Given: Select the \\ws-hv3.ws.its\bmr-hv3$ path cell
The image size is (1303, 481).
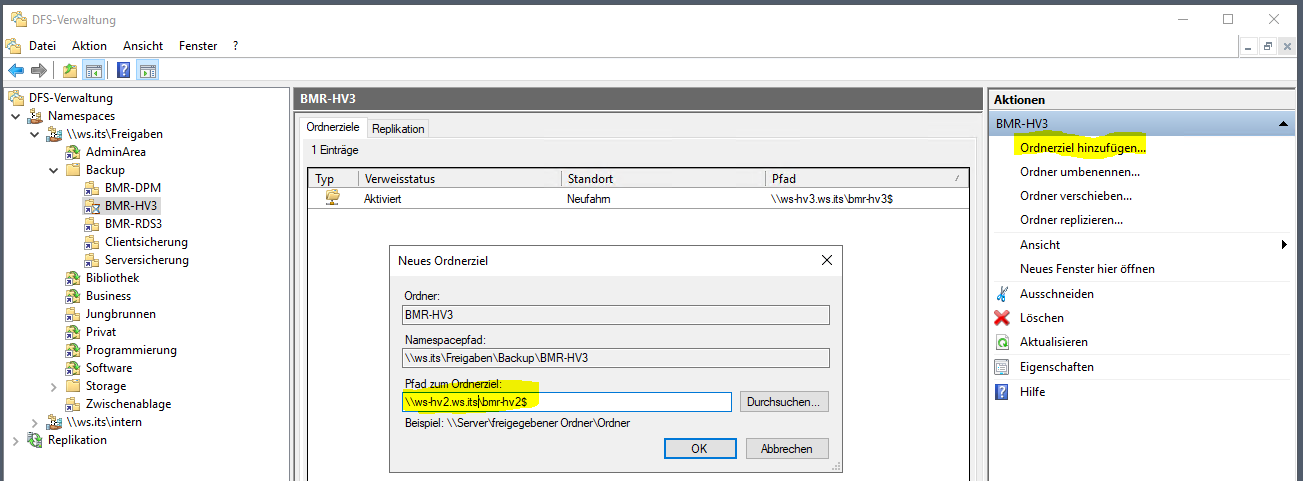Looking at the screenshot, I should [x=832, y=200].
